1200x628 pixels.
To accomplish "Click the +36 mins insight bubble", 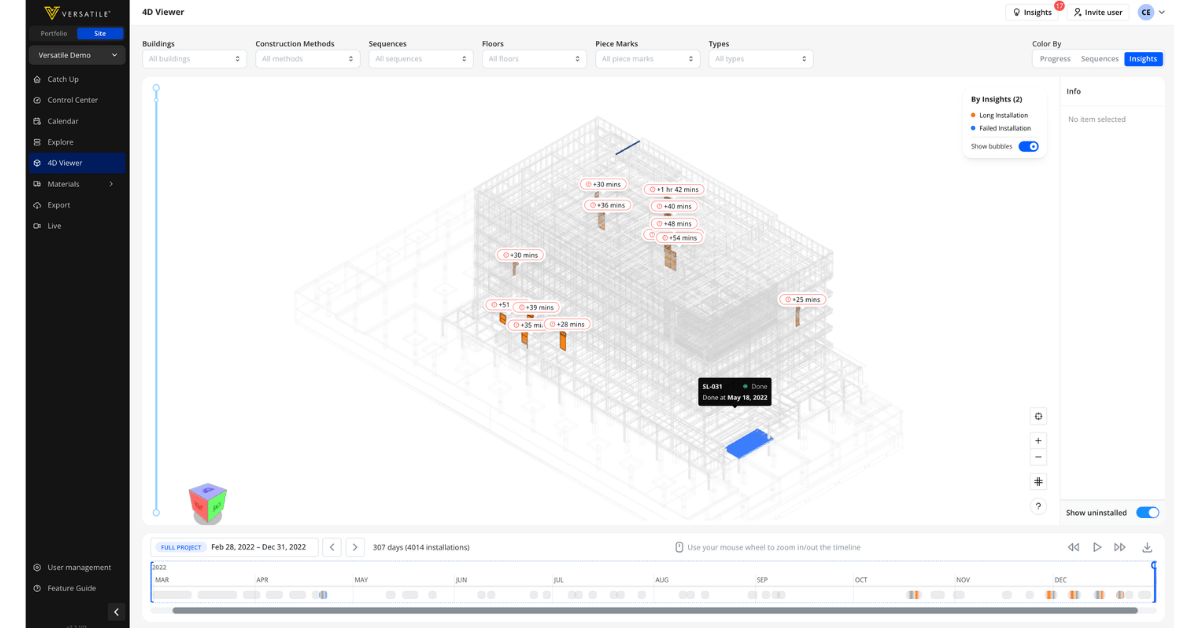I will [608, 205].
